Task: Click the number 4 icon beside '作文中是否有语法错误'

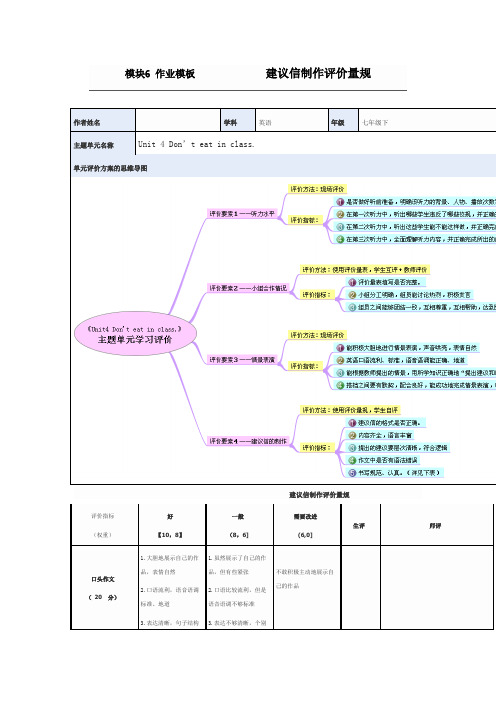Action: (x=352, y=460)
